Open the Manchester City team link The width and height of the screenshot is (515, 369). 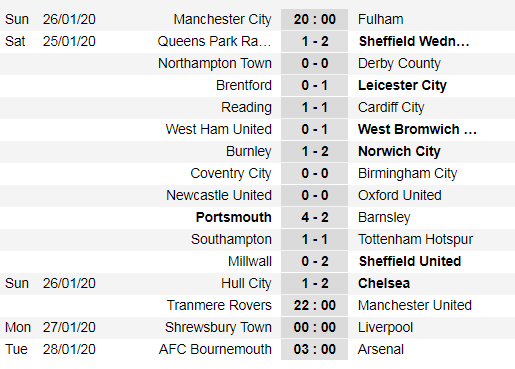point(222,19)
